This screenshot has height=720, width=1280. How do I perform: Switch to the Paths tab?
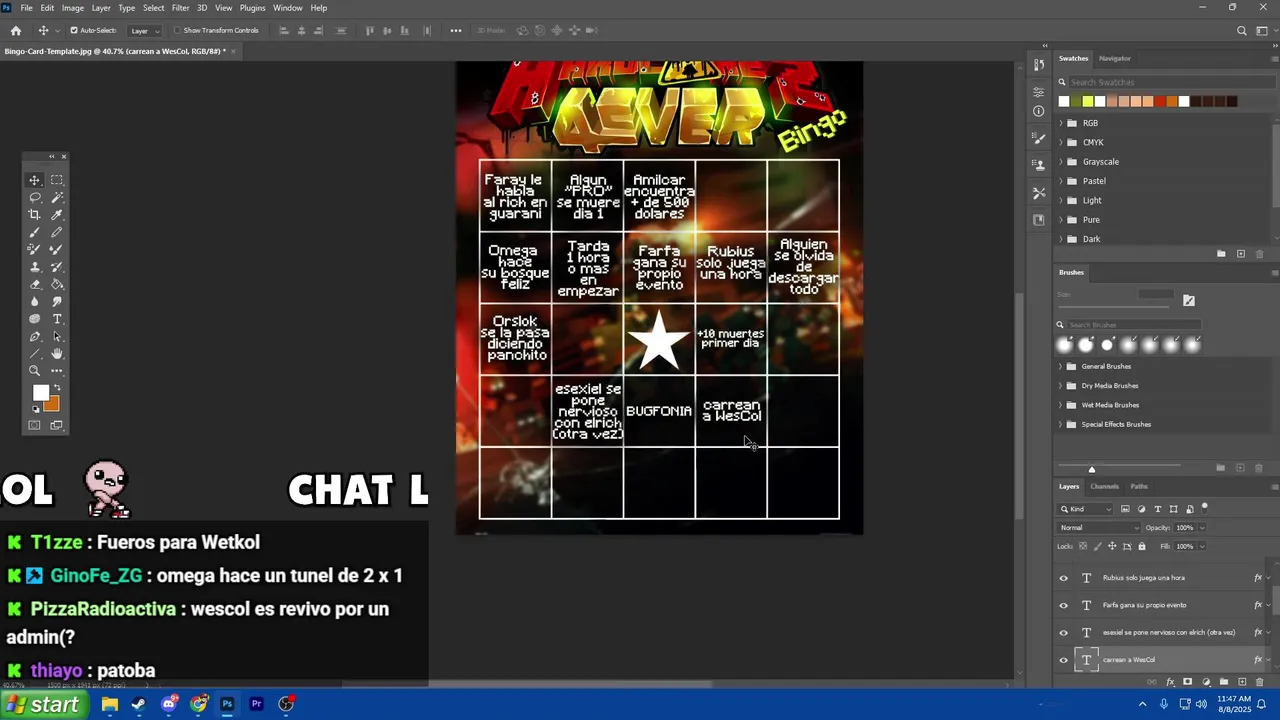(x=1139, y=487)
